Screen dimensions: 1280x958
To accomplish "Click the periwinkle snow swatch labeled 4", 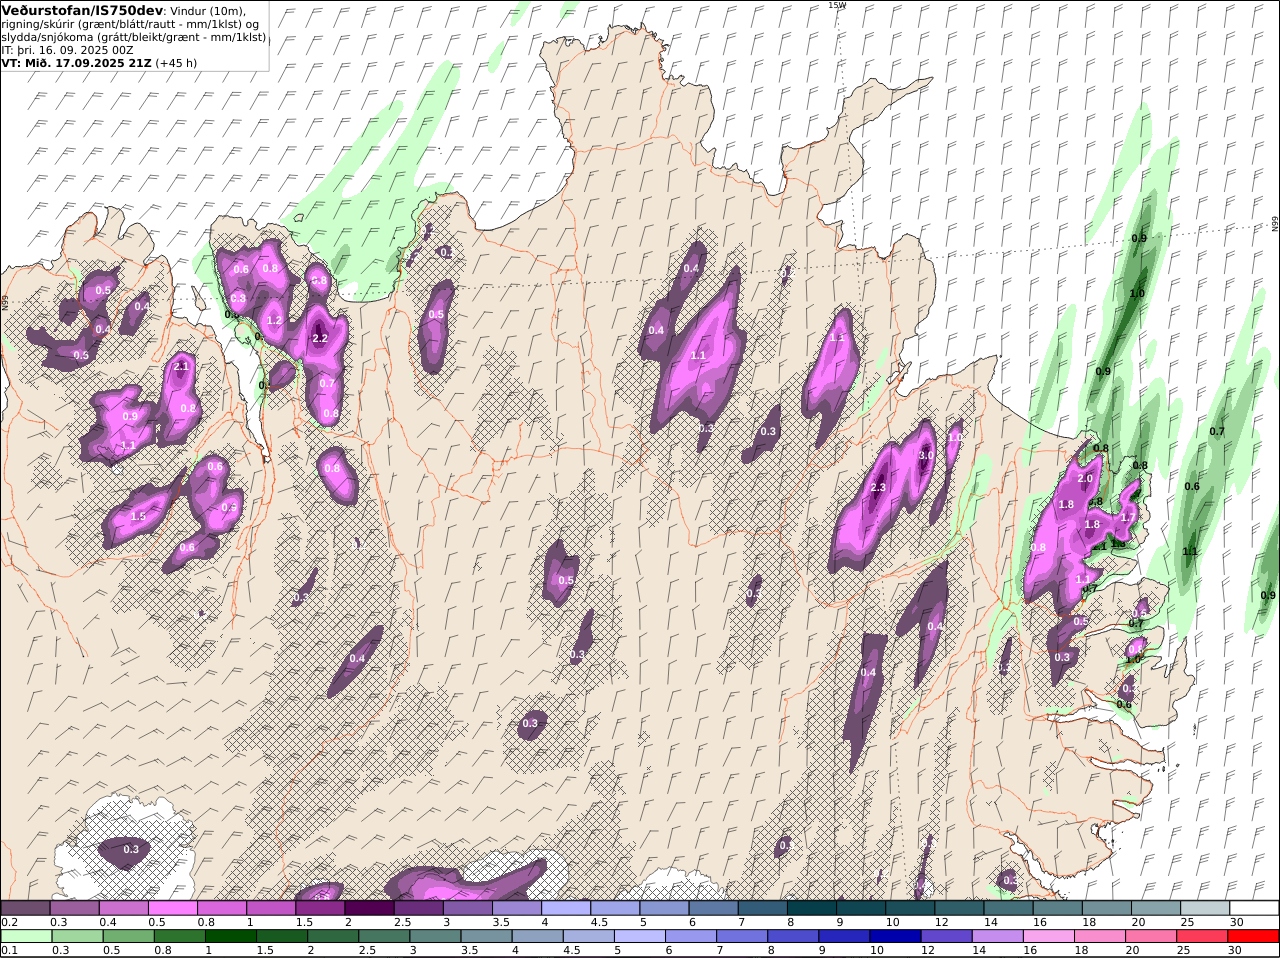I will [565, 908].
